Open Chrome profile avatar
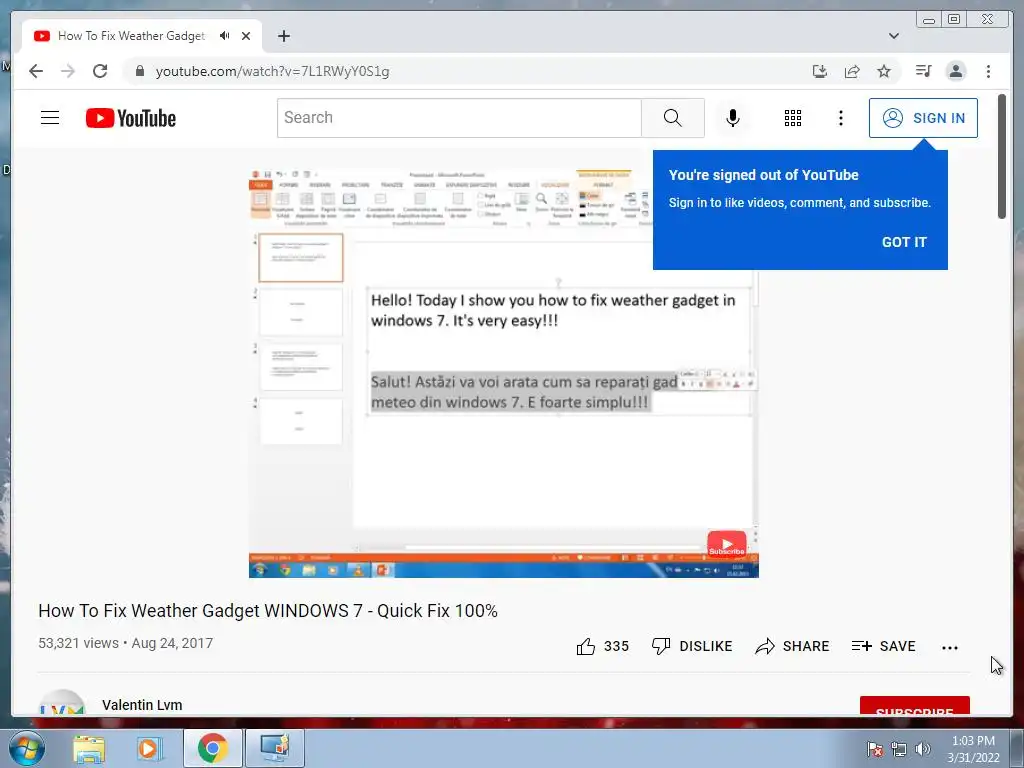 click(x=955, y=71)
